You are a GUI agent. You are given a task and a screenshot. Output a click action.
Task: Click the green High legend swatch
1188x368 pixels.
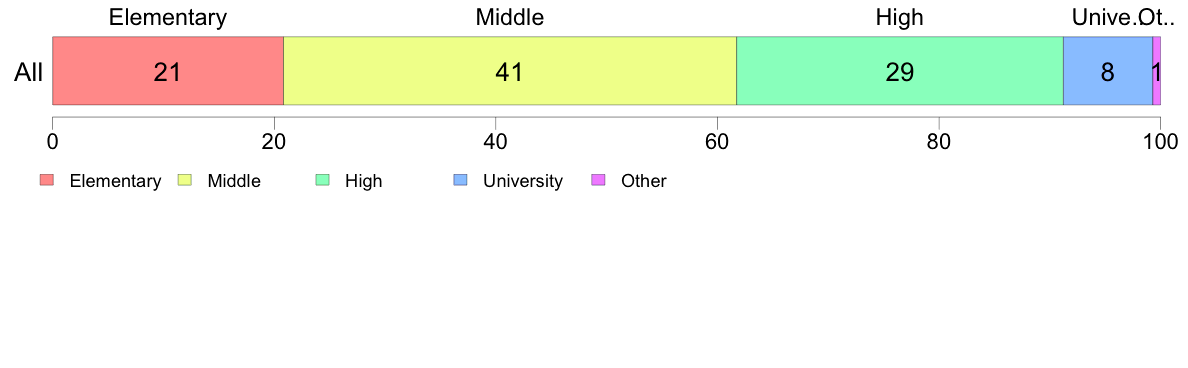323,180
